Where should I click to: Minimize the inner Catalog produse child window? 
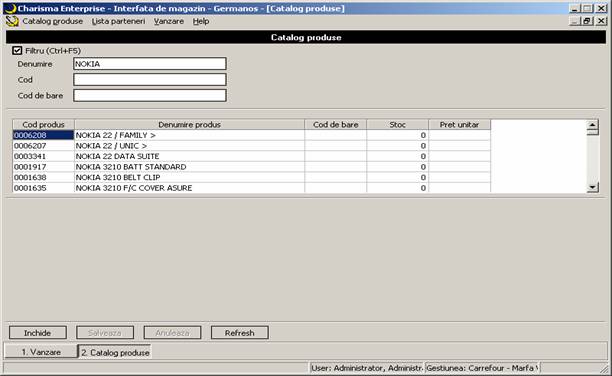click(x=574, y=21)
